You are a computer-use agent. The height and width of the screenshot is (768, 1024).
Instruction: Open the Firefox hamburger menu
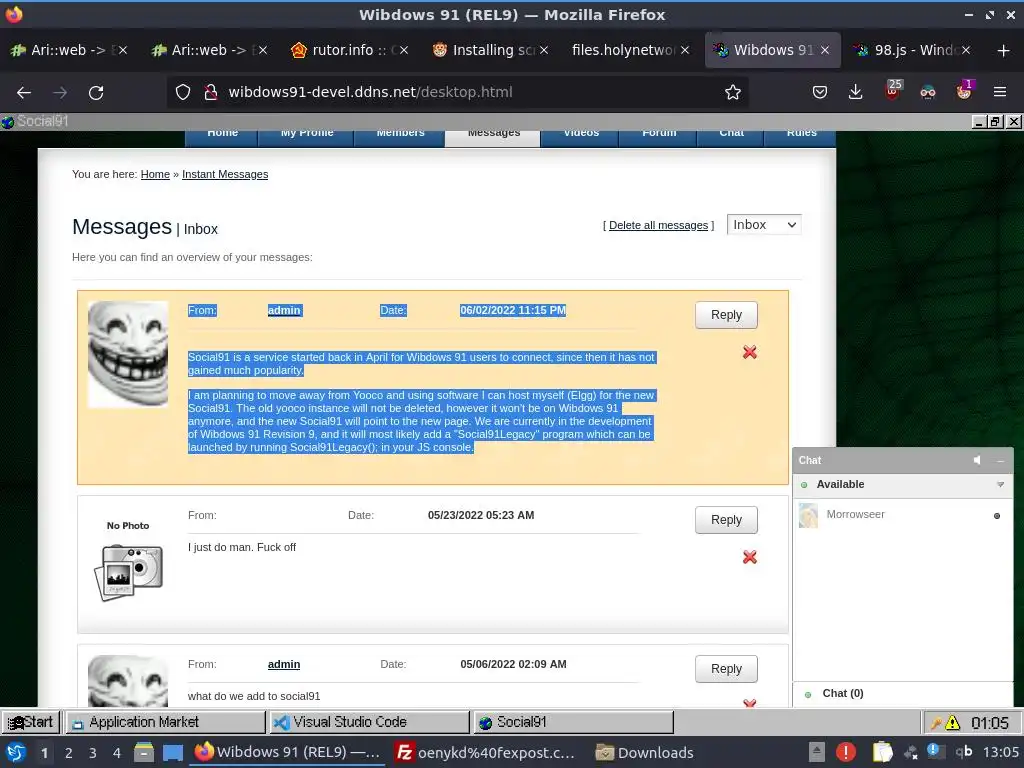point(1000,93)
